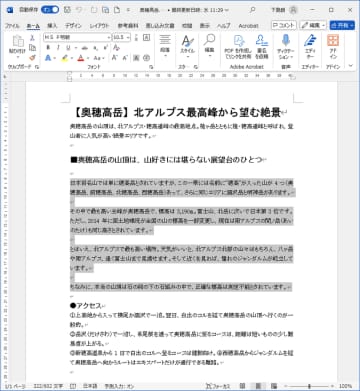The height and width of the screenshot is (391, 360).
Task: Toggle Italic formatting
Action: [x=58, y=48]
